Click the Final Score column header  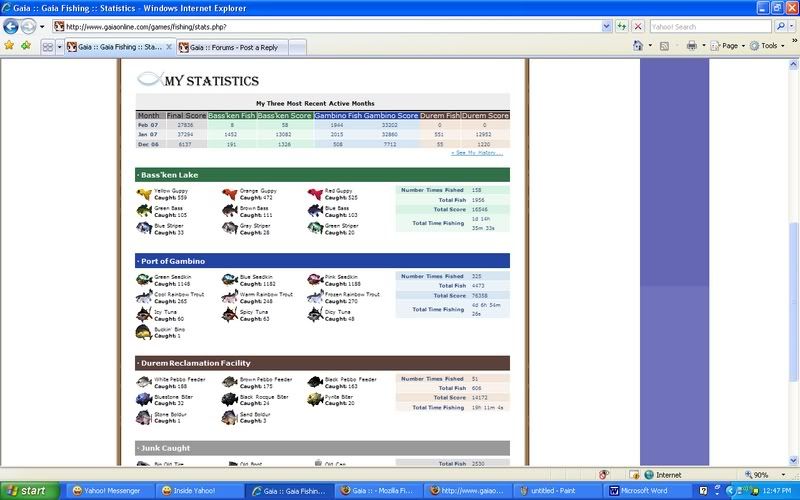(x=186, y=115)
